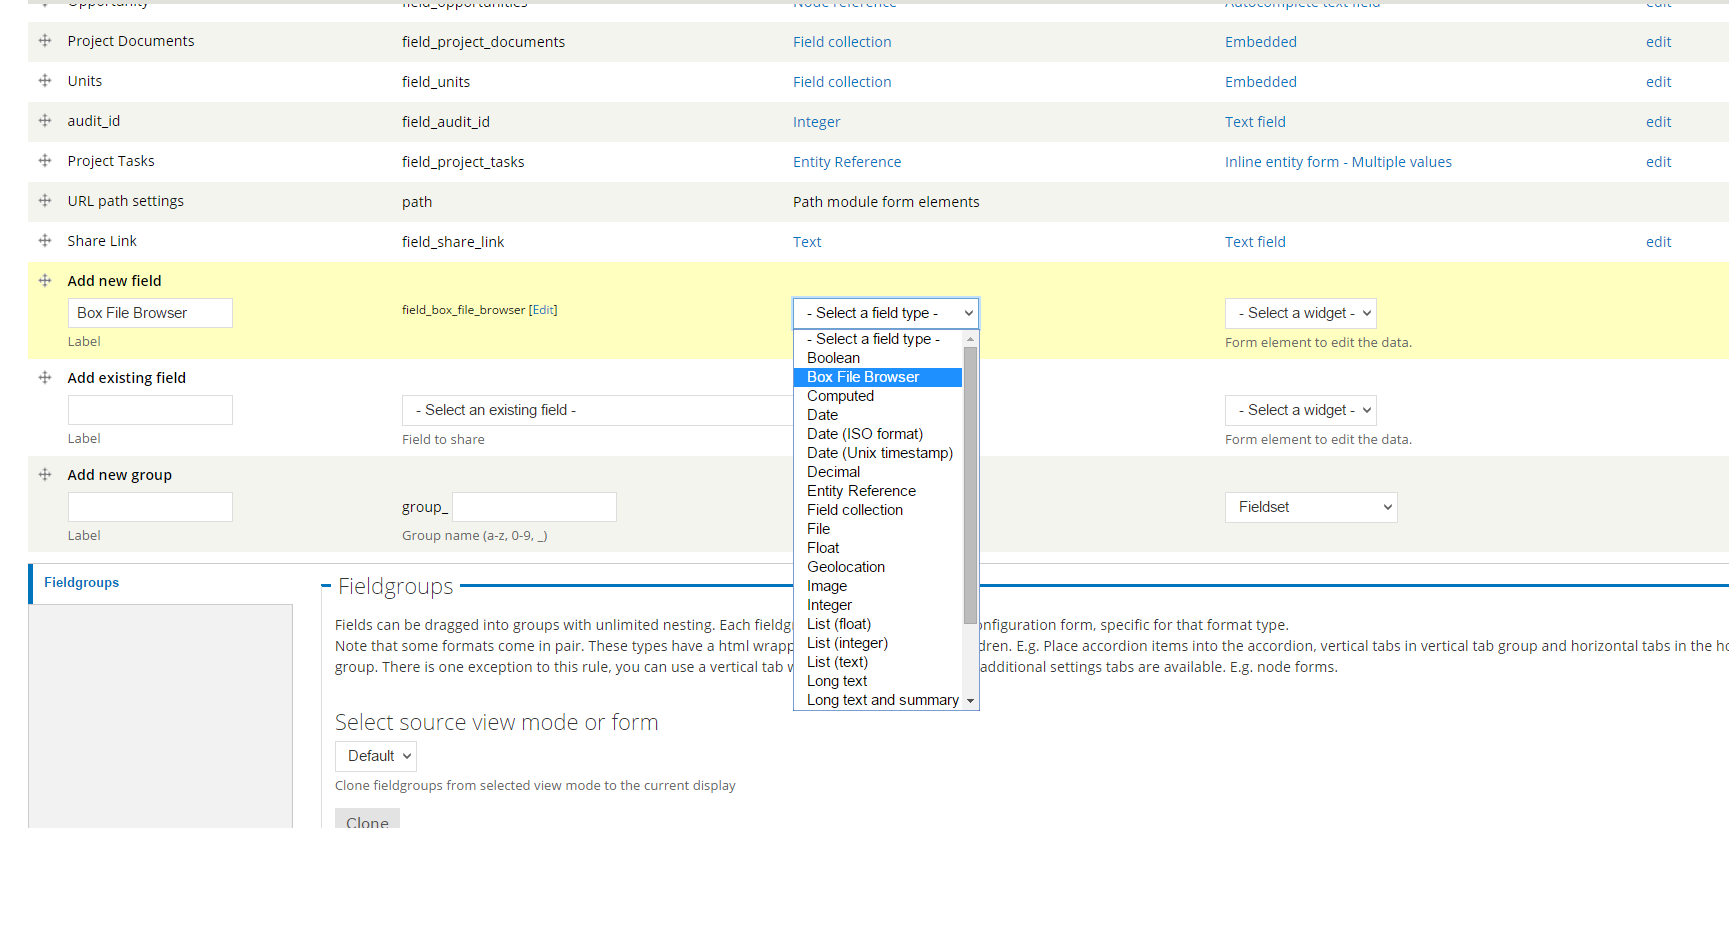Click the drag handle for URL path settings
This screenshot has height=934, width=1729.
(x=45, y=200)
